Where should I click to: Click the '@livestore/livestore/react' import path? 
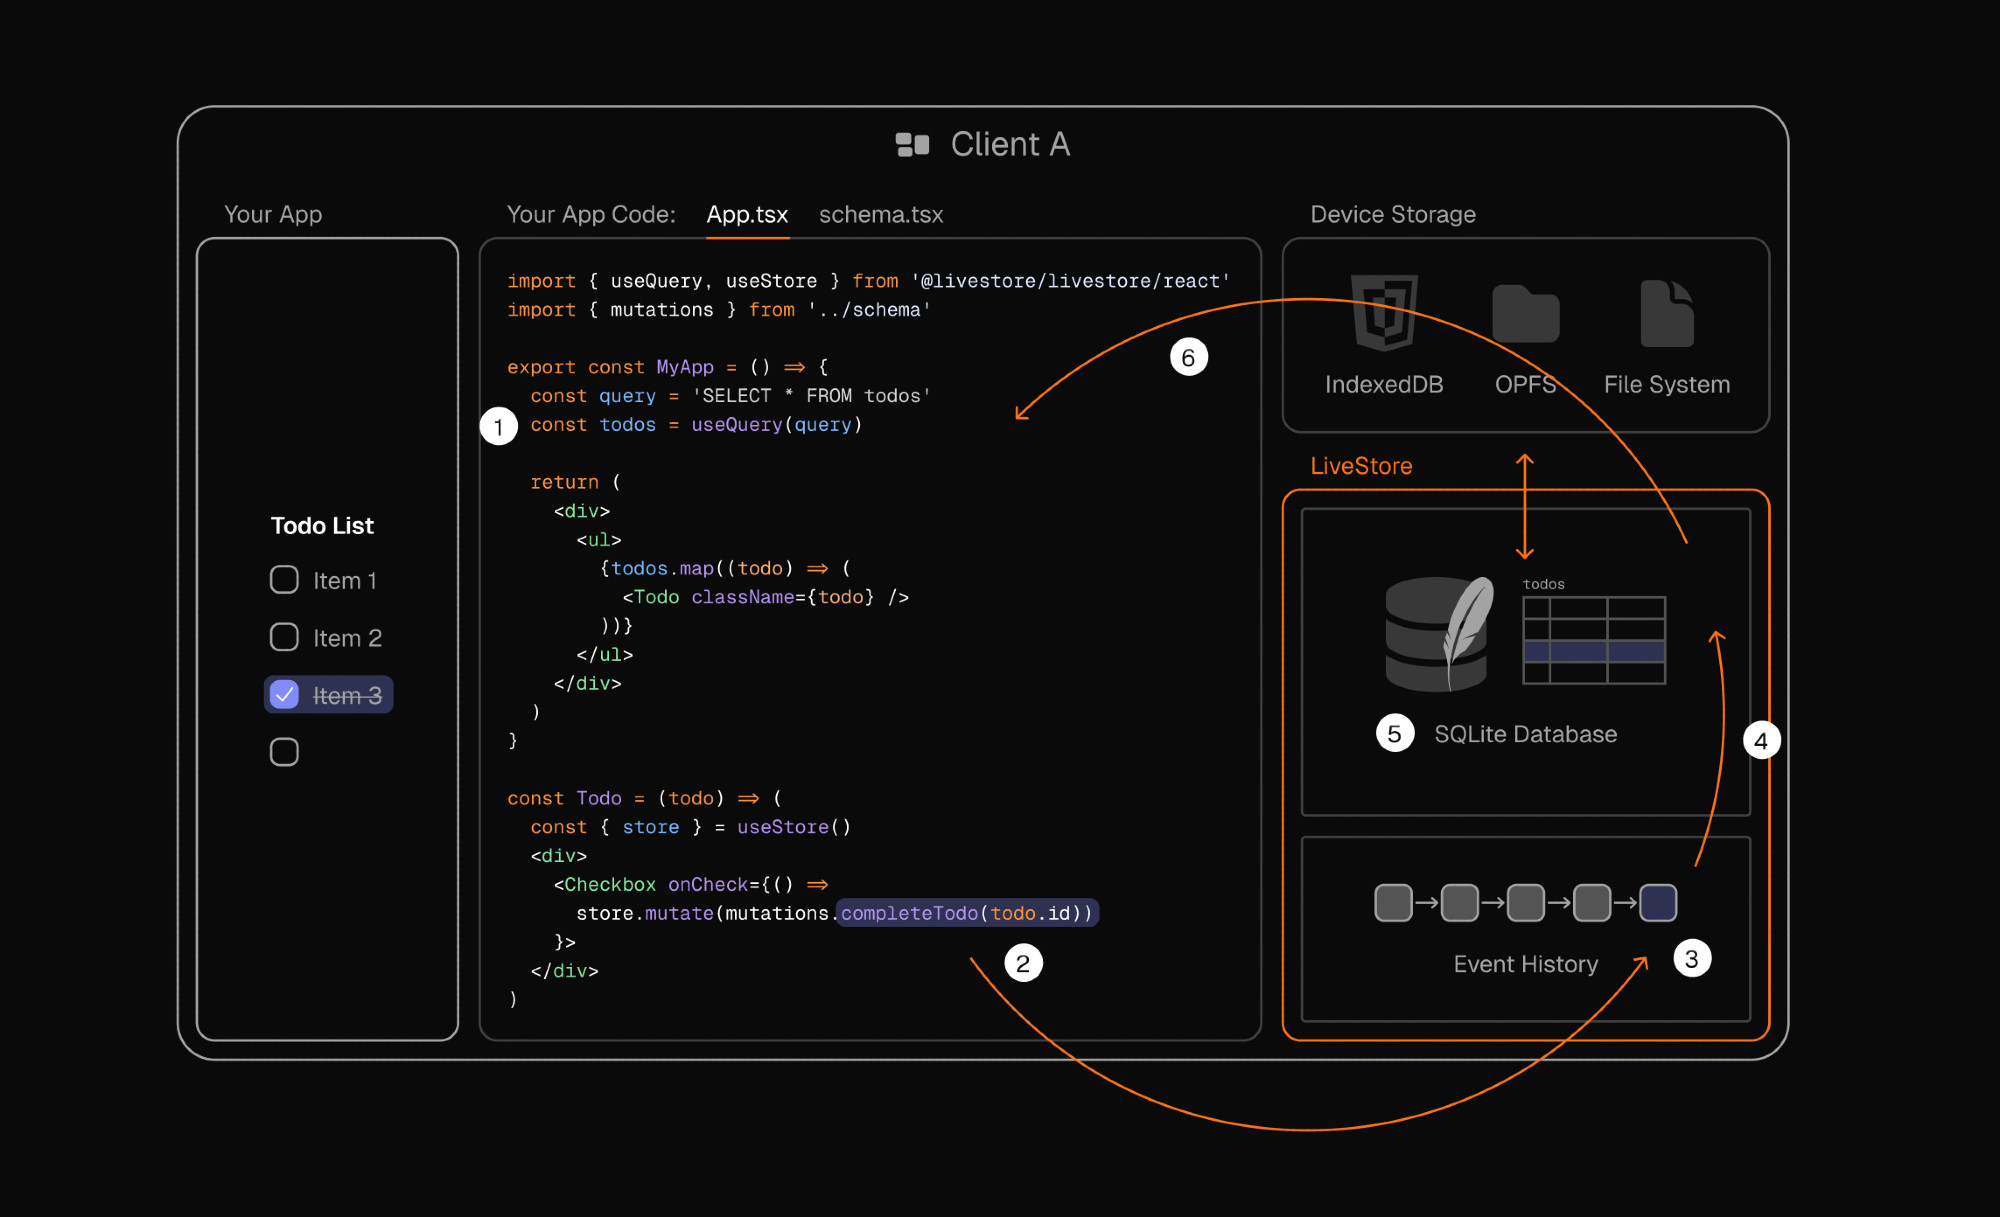click(1070, 281)
